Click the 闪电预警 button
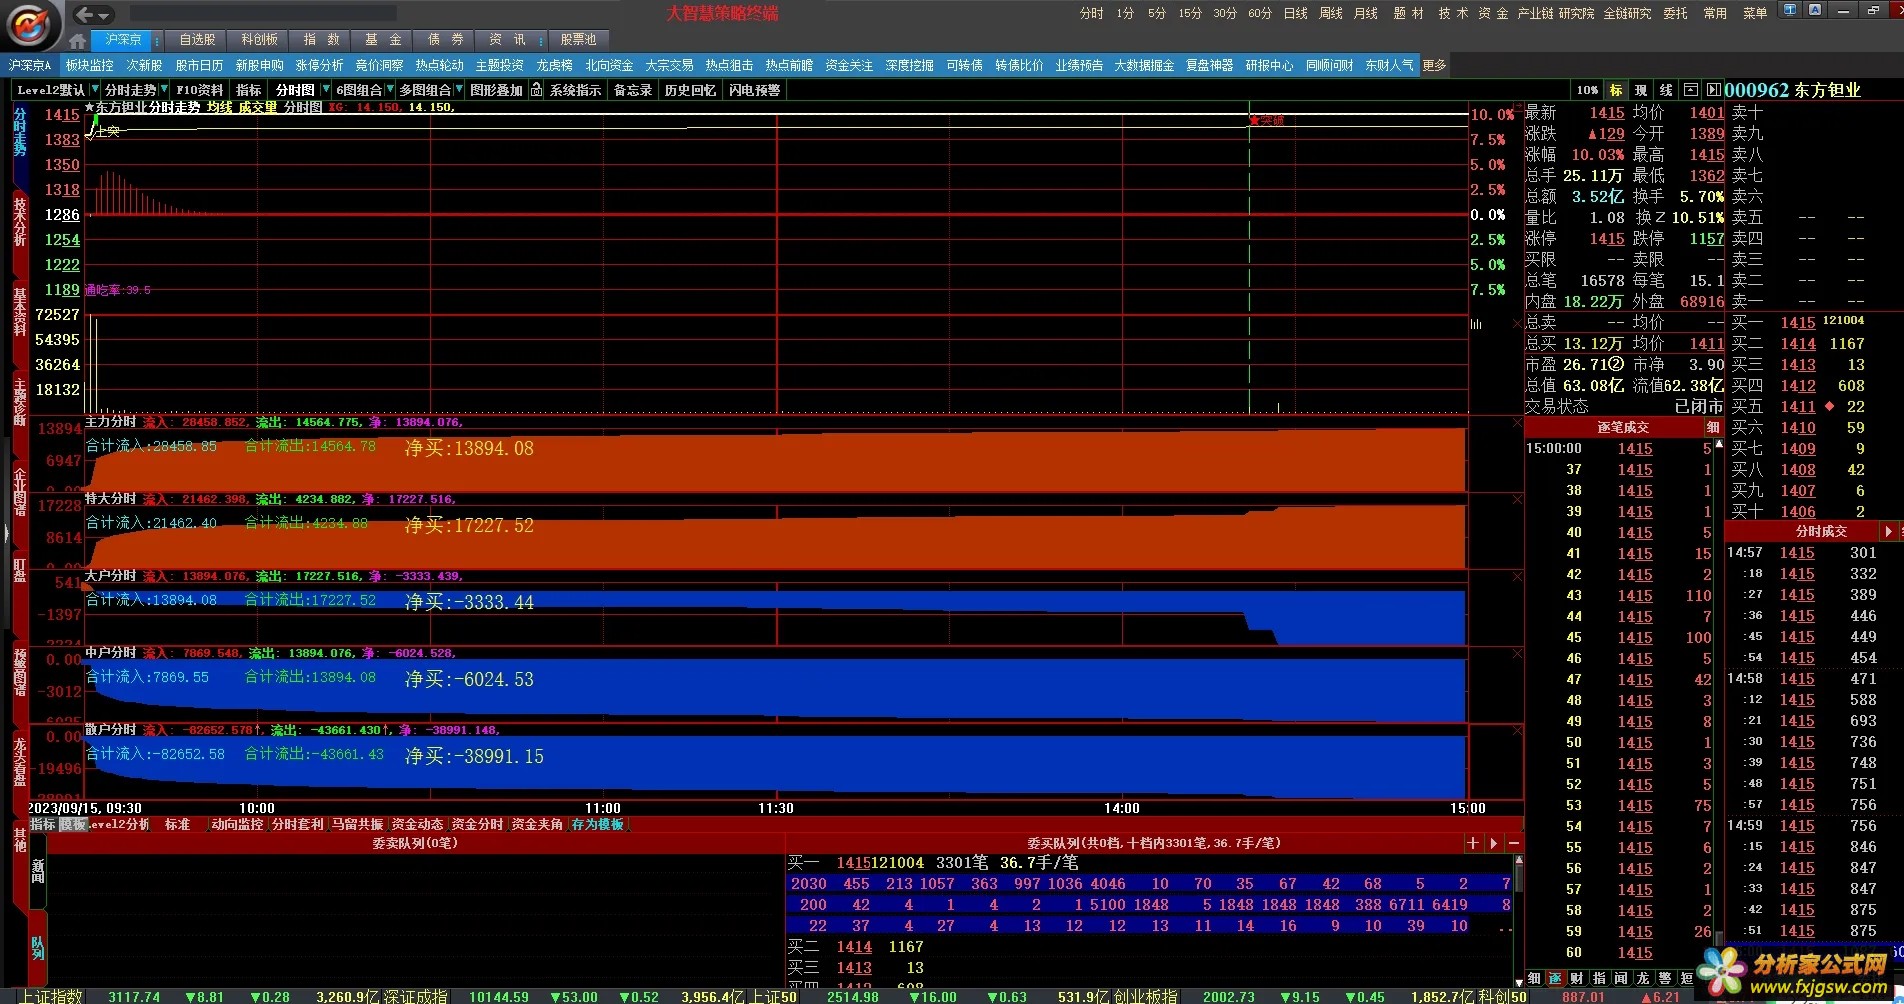Screen dimensions: 1904x1004 (754, 90)
